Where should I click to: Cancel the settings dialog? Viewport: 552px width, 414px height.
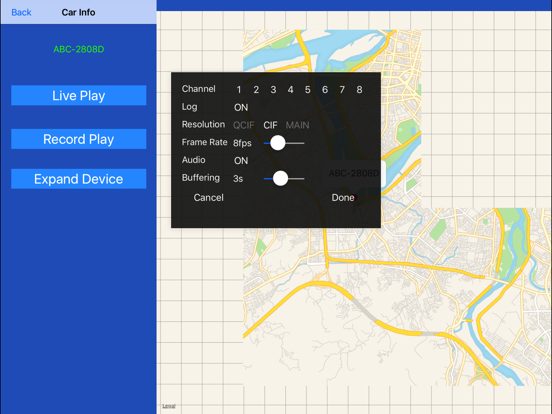[x=208, y=197]
